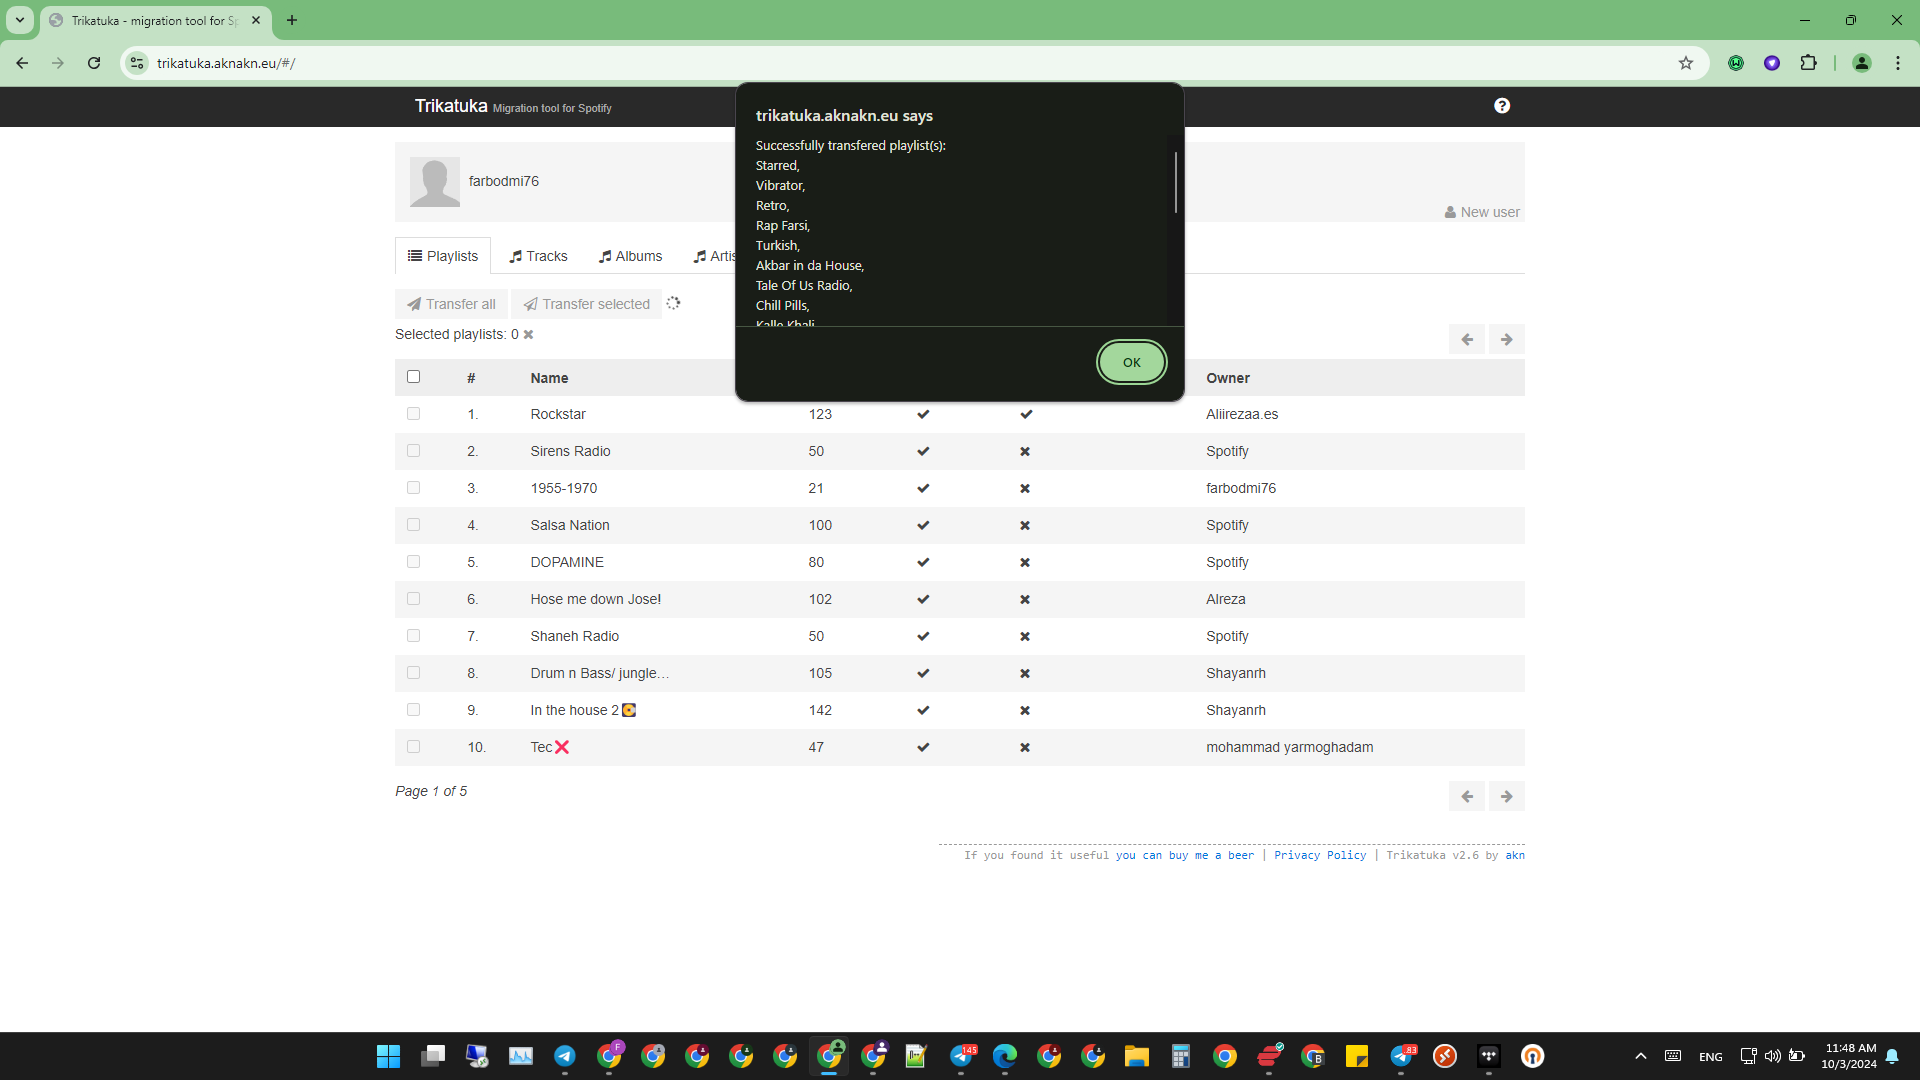Bookmark this page with the star icon

click(1686, 63)
